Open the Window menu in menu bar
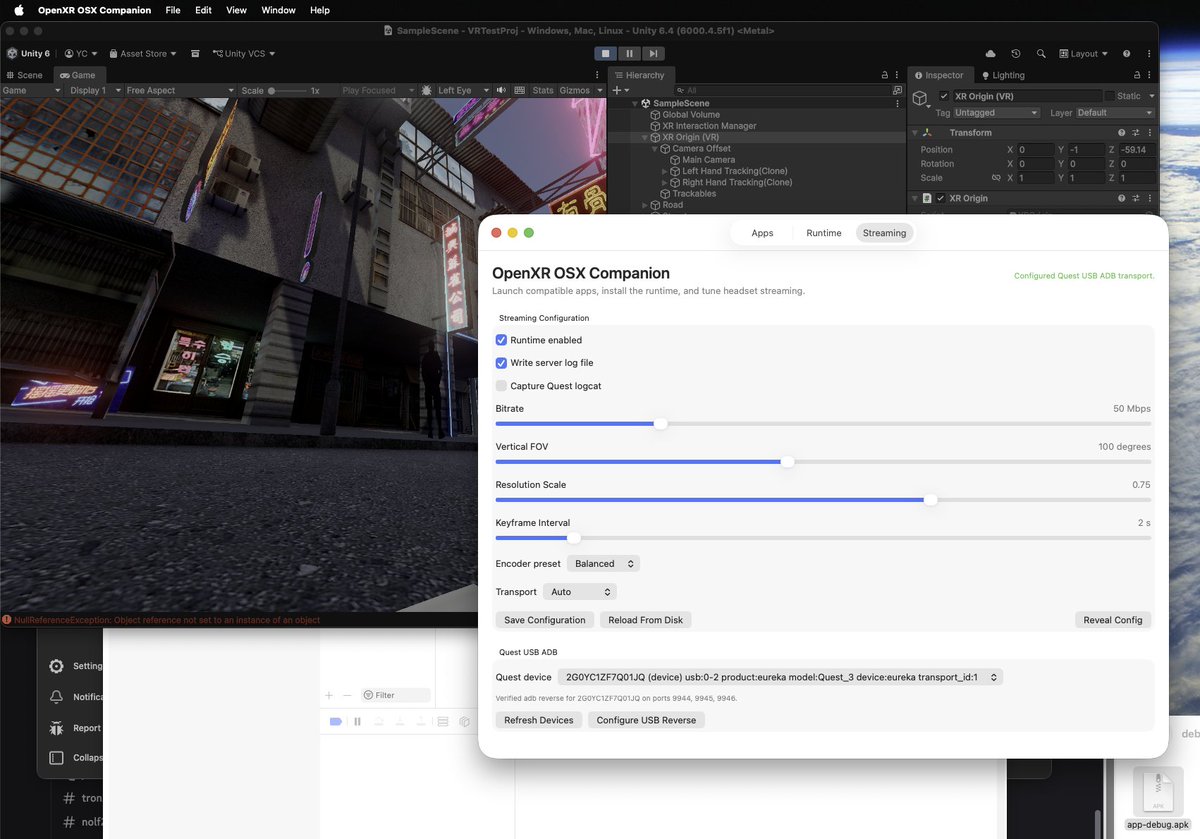 point(278,10)
